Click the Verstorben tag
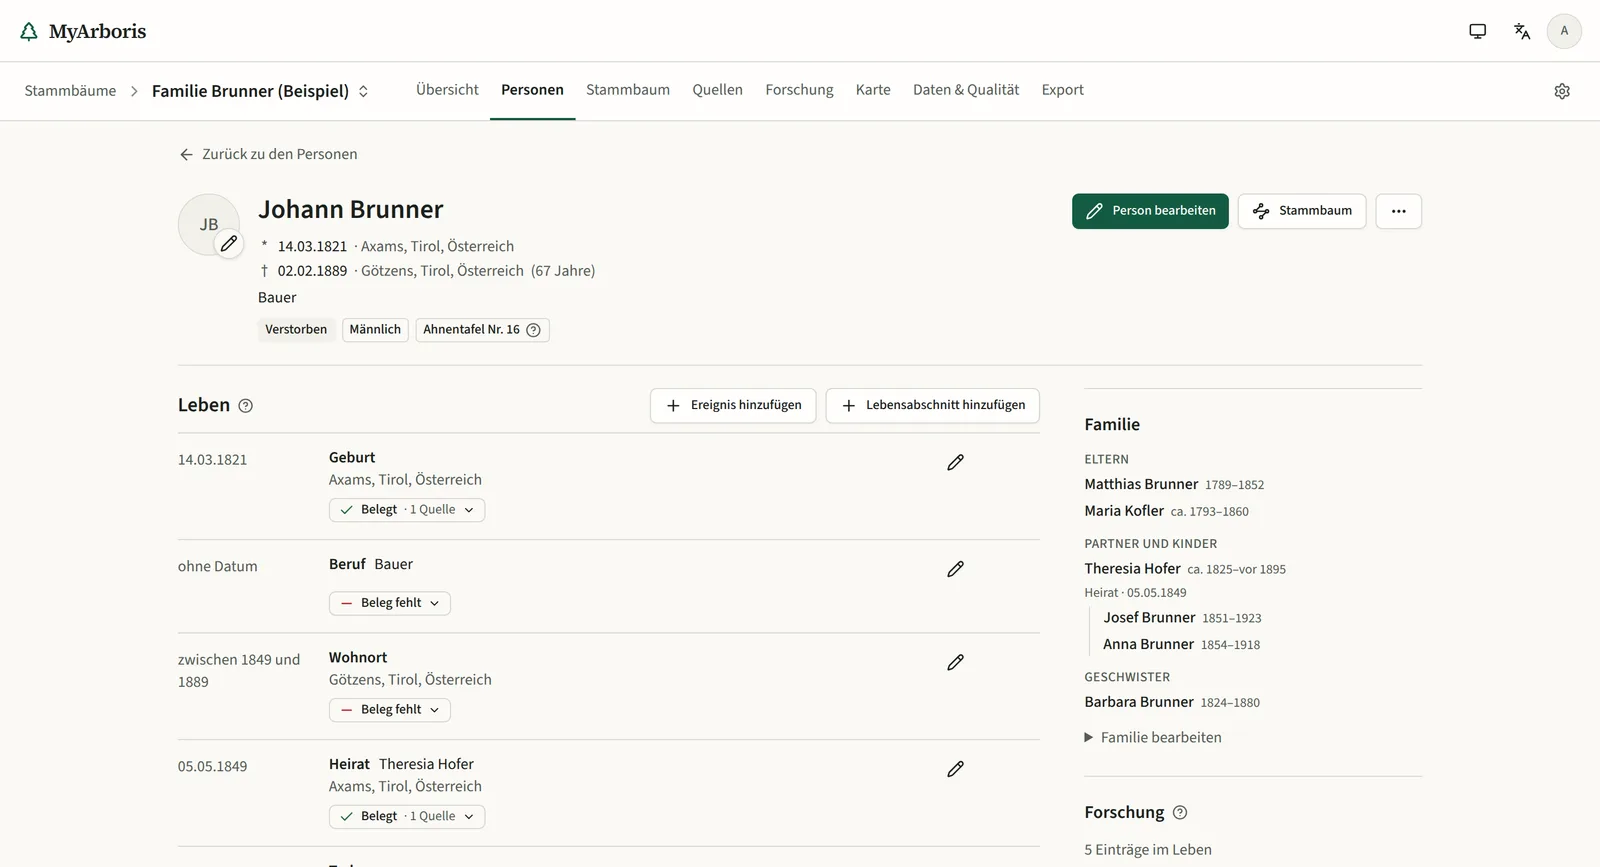Screen dimensions: 1600x867 296,330
